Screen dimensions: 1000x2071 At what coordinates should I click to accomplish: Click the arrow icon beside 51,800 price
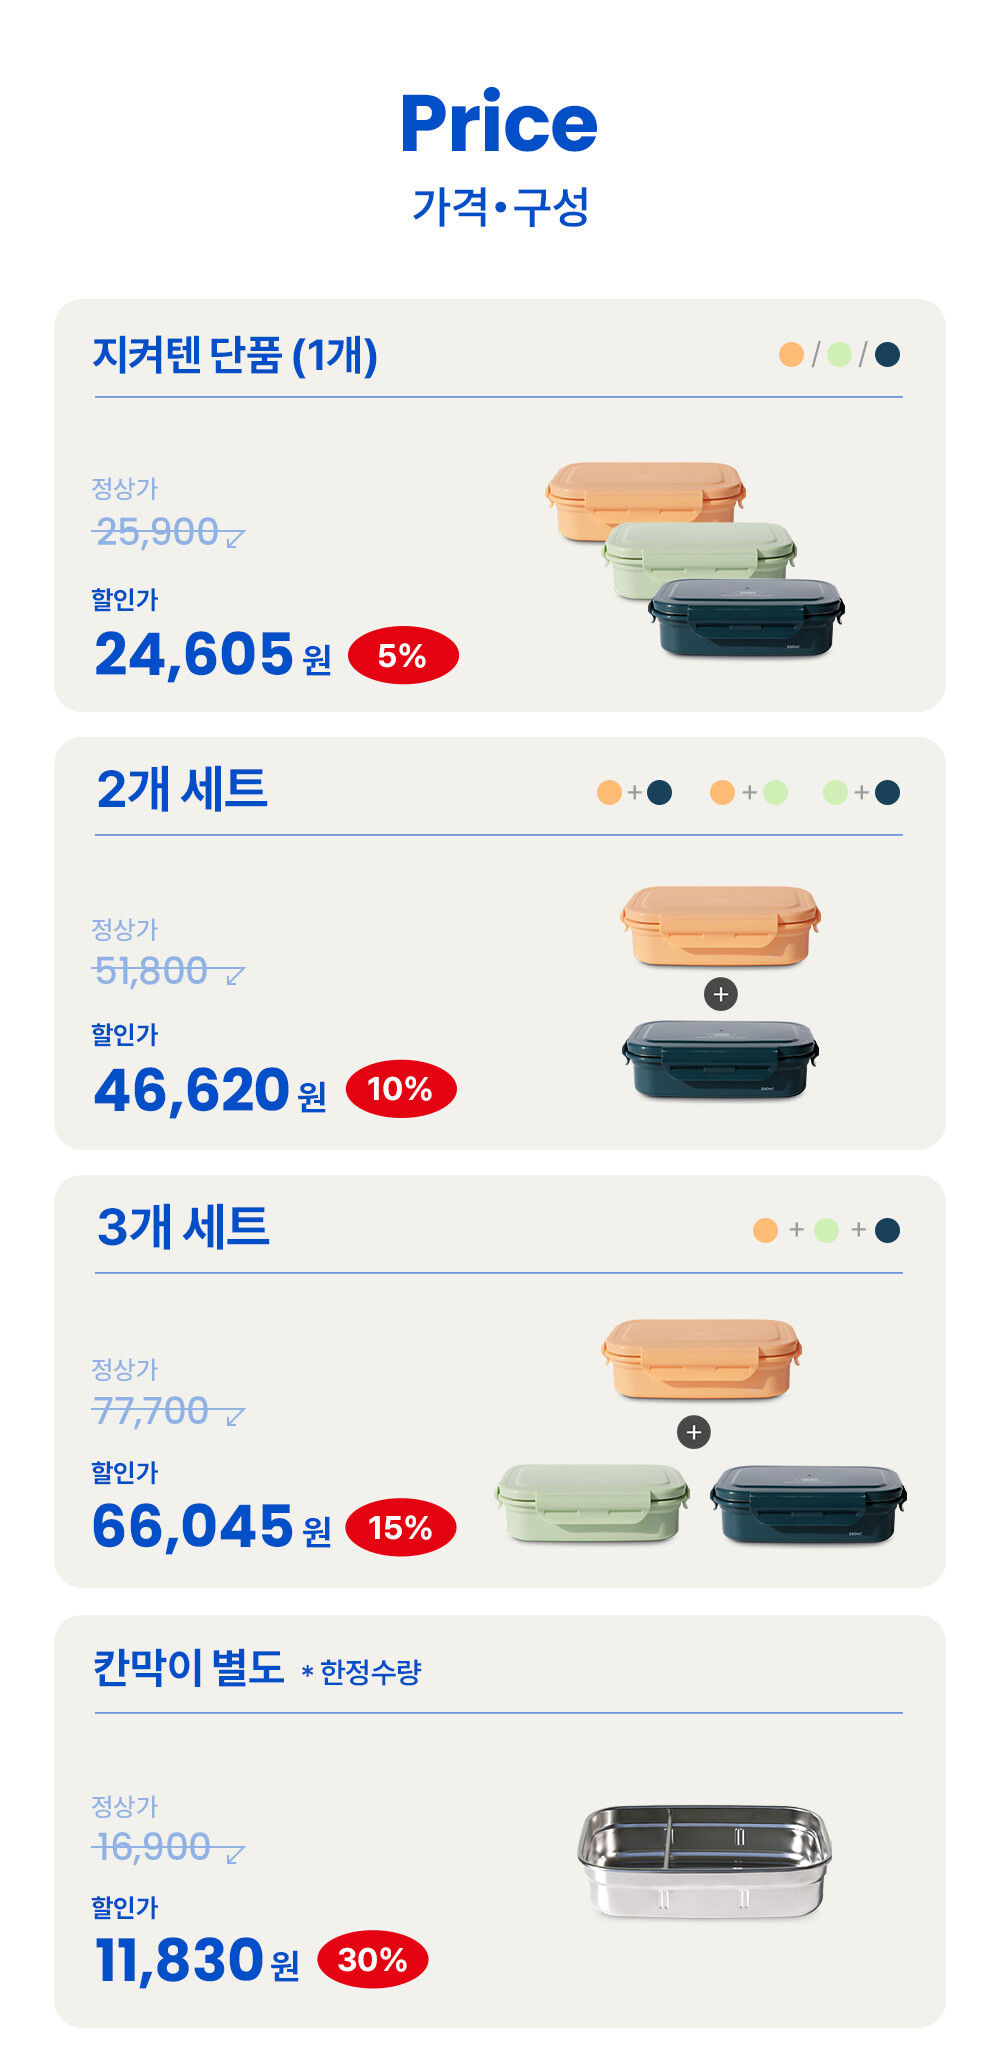[235, 976]
